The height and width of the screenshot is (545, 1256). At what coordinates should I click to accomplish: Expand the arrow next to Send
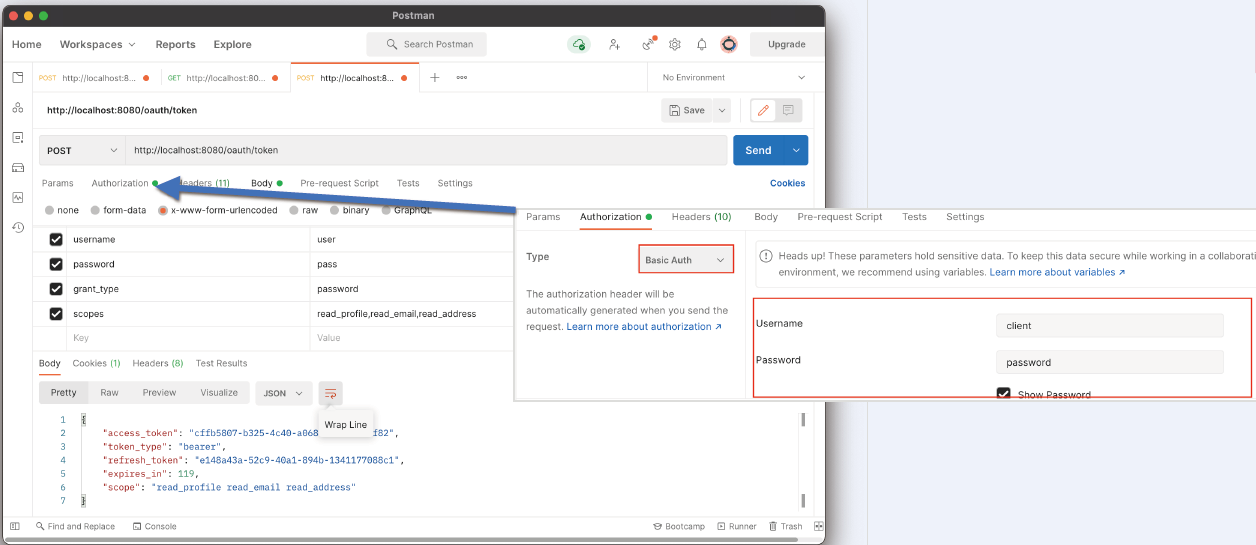tap(797, 150)
